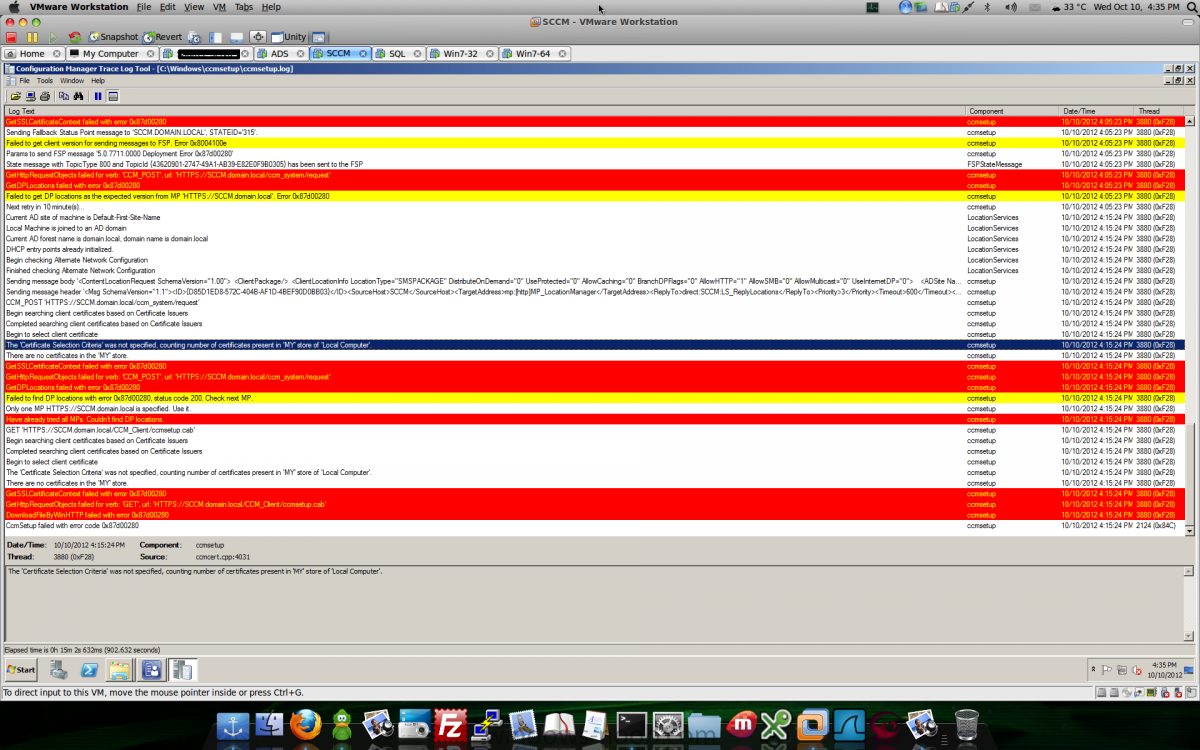The image size is (1200, 750).
Task: Toggle show details pane icon
Action: click(x=113, y=96)
